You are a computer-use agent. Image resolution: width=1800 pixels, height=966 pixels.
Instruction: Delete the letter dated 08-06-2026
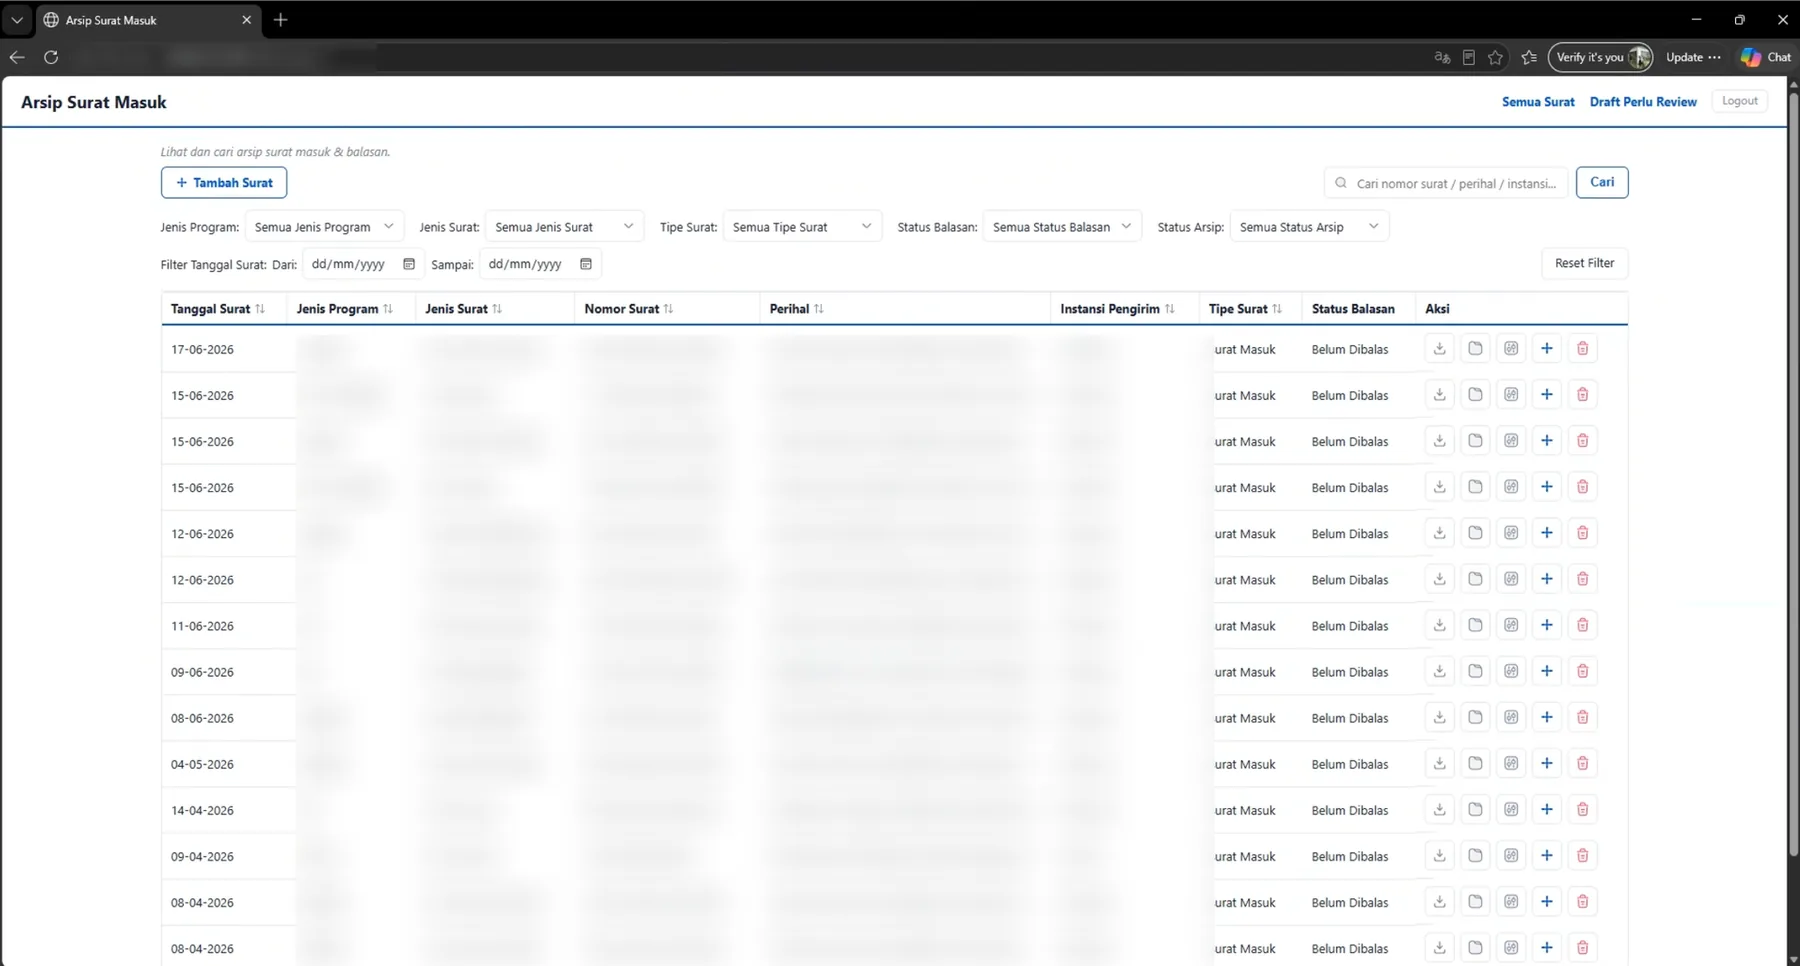click(1583, 717)
